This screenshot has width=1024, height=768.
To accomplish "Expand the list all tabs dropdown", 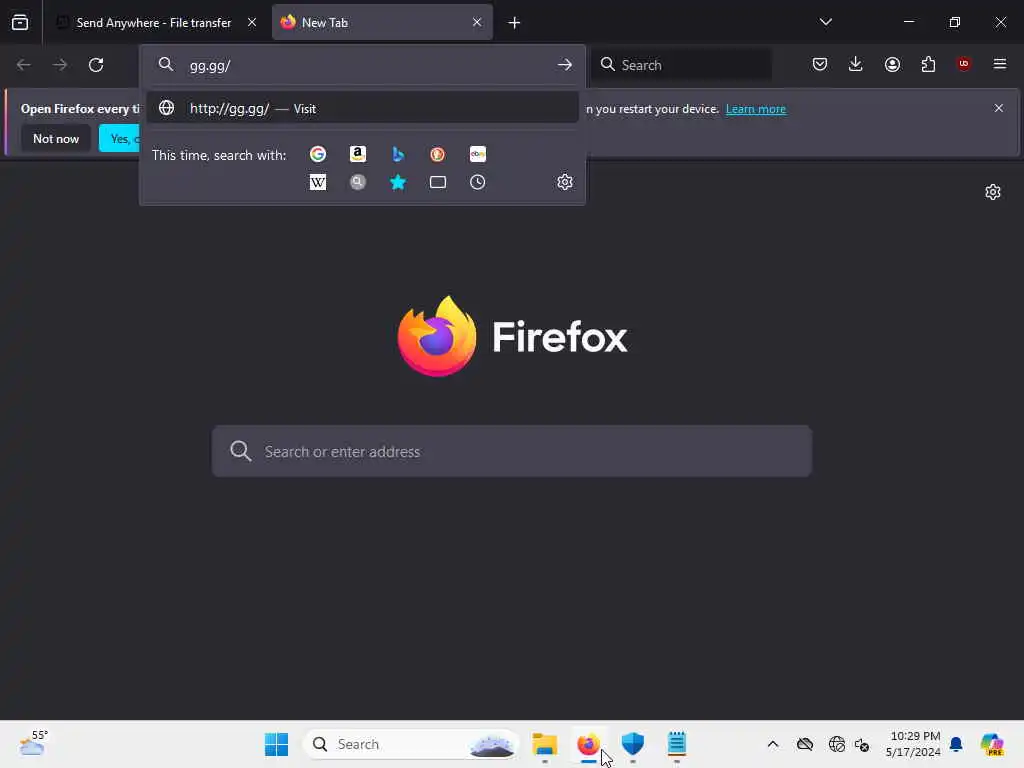I will click(825, 22).
